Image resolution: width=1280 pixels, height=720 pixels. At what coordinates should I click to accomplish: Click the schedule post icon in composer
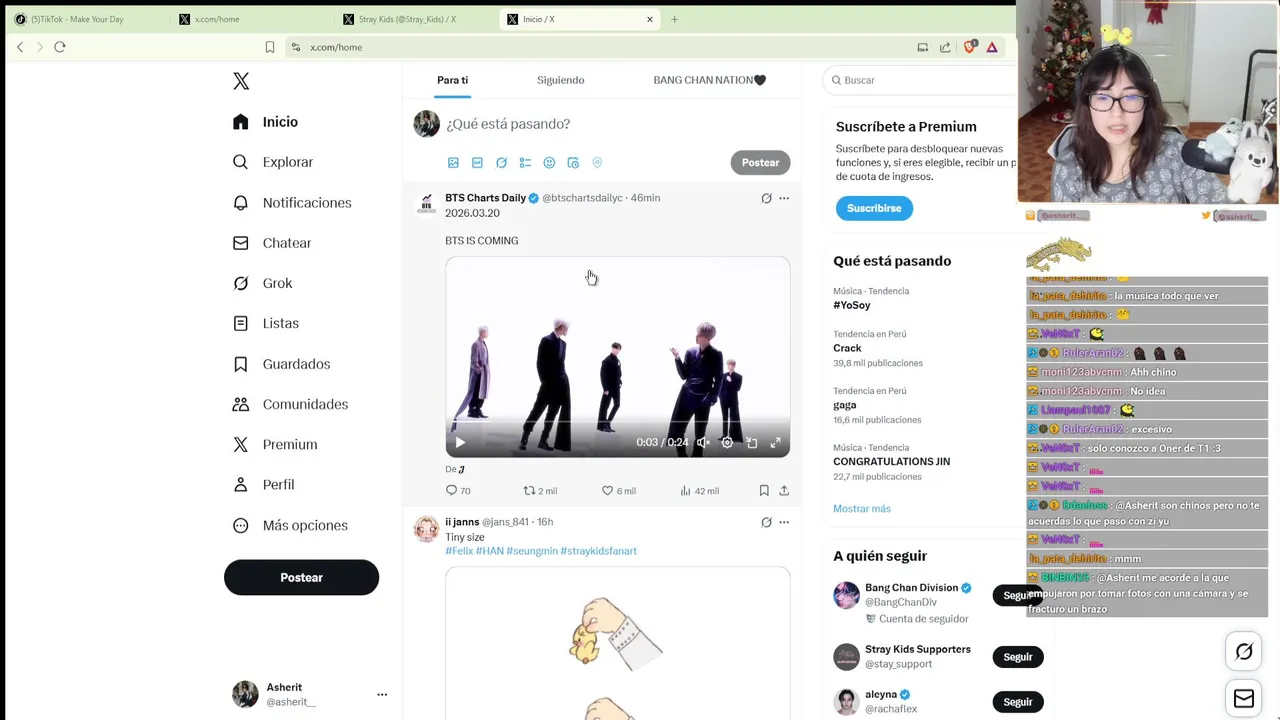tap(573, 163)
